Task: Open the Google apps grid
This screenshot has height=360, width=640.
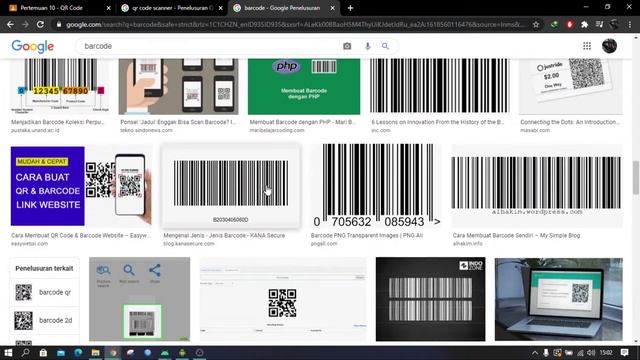Action: [x=587, y=46]
